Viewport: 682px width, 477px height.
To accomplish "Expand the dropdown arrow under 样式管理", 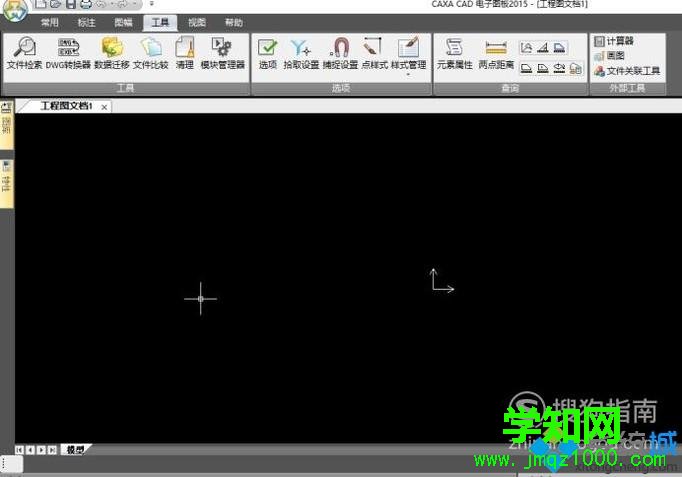I will pyautogui.click(x=408, y=75).
